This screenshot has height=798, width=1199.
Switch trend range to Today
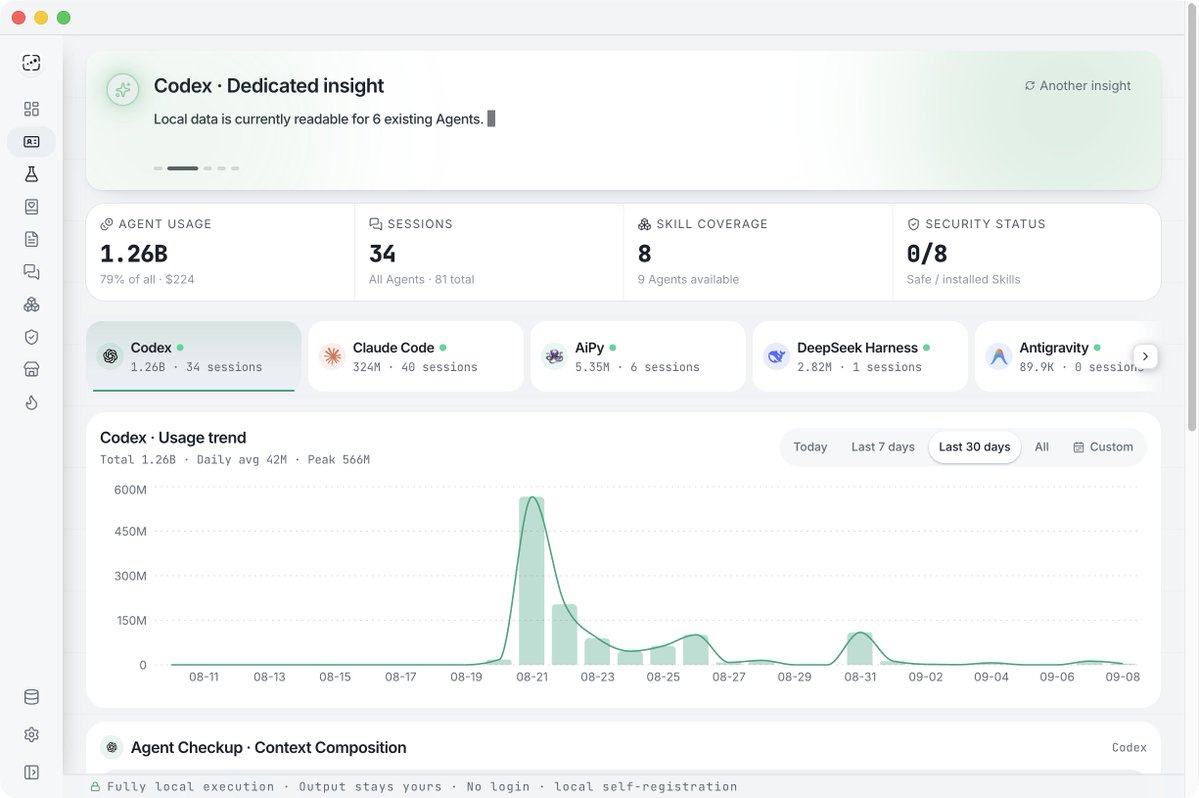[x=810, y=447]
